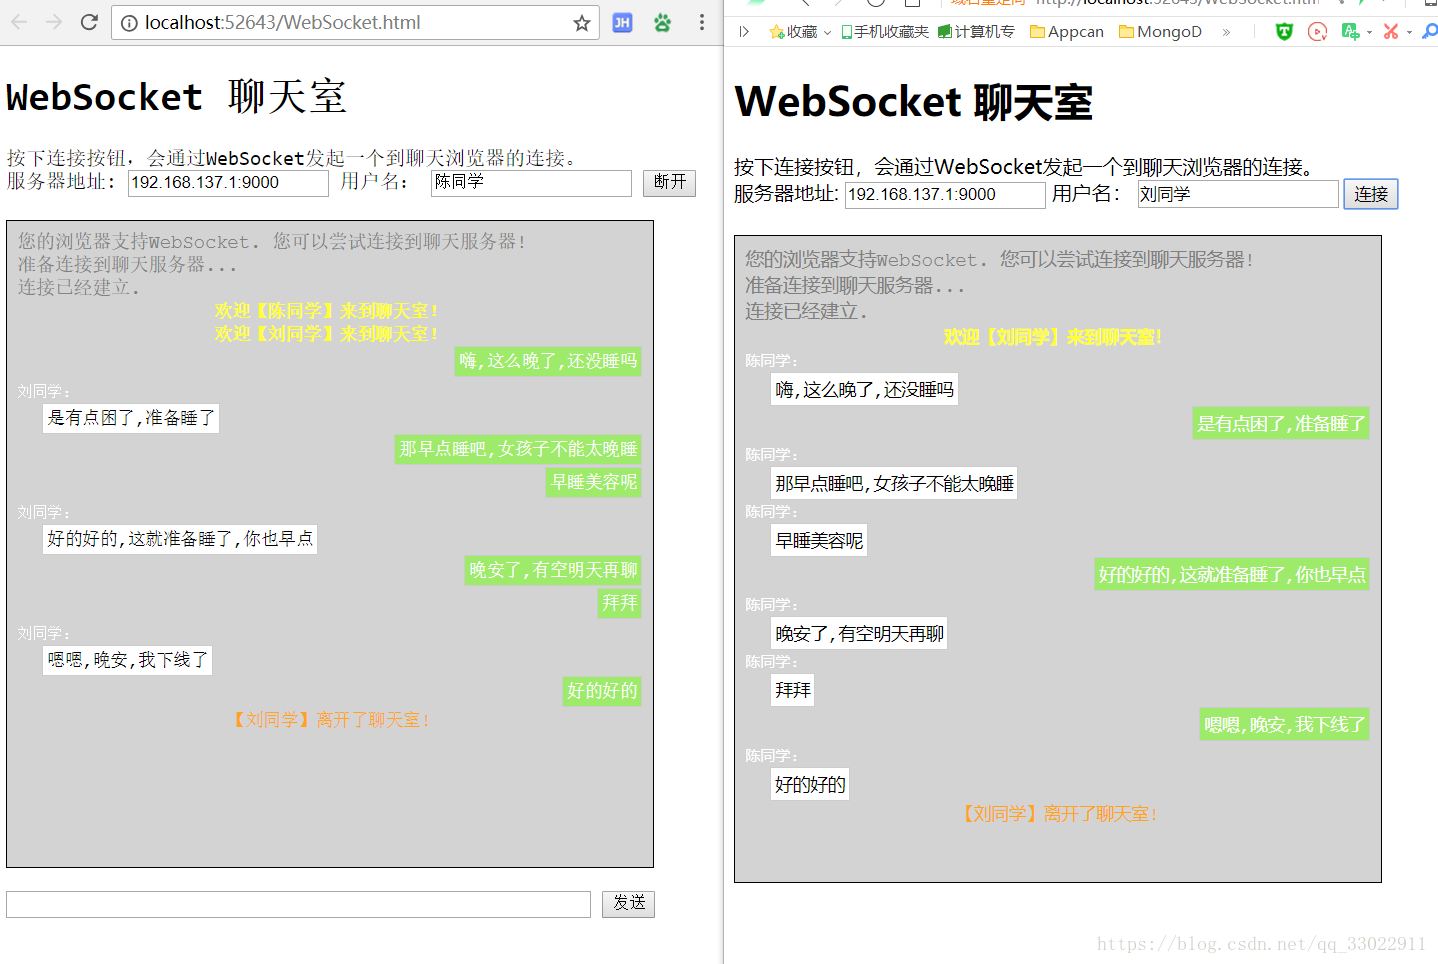Expand the sidebar toggle left of 收藏
1438x964 pixels.
[744, 32]
